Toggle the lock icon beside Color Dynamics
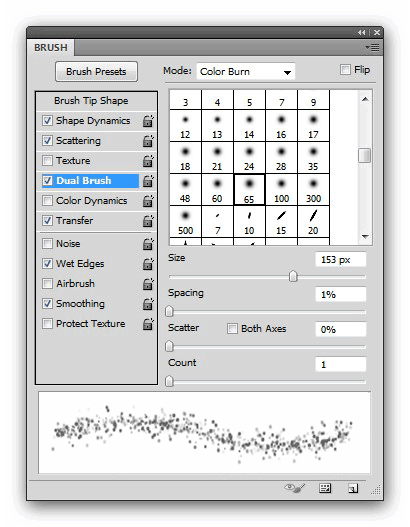Image resolution: width=410 pixels, height=527 pixels. click(148, 201)
